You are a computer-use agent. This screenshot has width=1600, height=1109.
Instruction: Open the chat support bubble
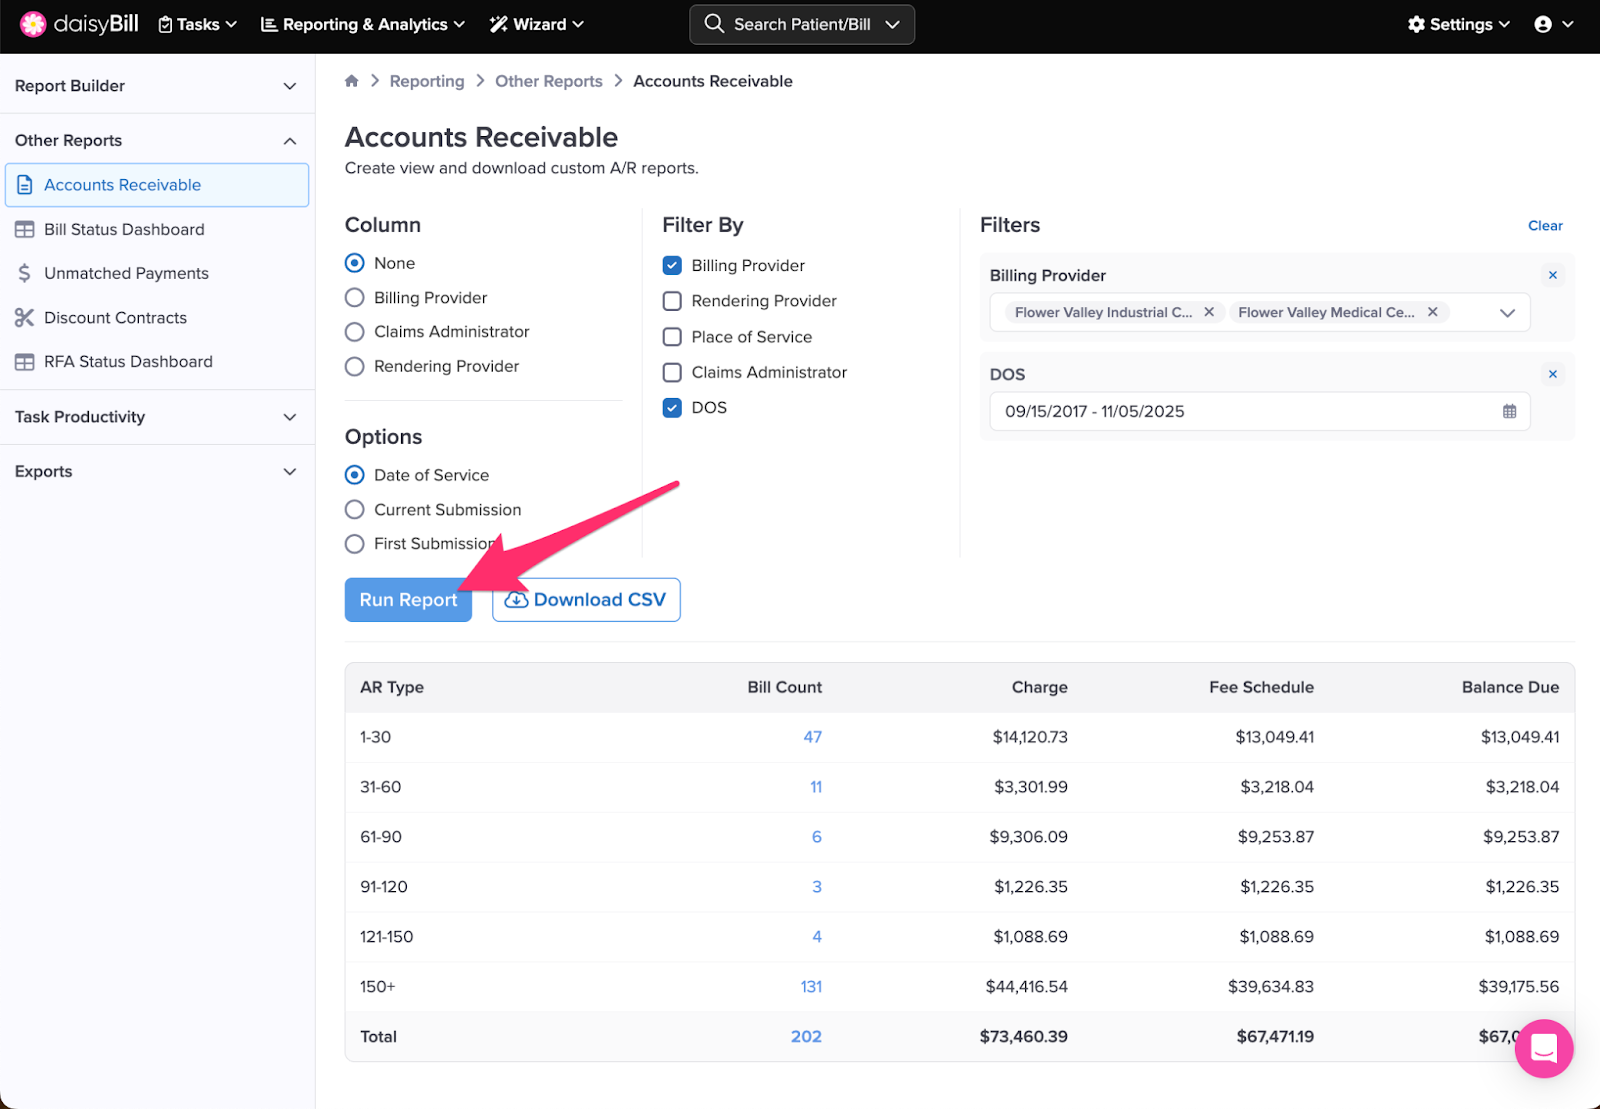point(1543,1048)
